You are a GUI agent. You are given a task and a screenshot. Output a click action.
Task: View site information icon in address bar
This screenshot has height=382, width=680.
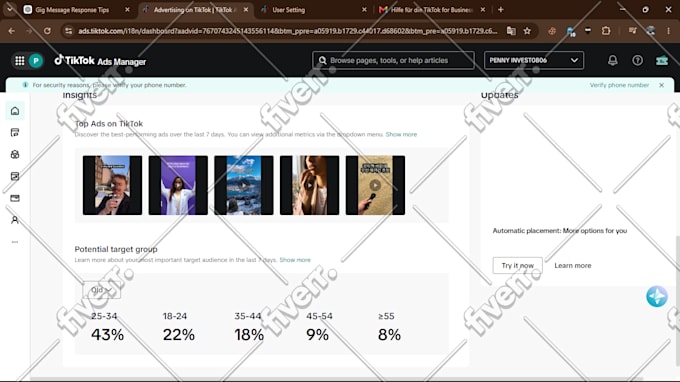(69, 31)
